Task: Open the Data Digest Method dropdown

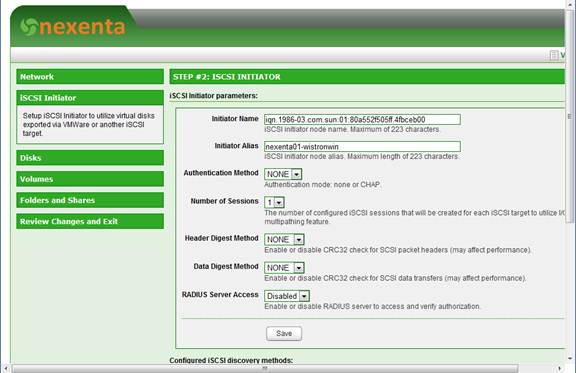Action: pos(284,268)
